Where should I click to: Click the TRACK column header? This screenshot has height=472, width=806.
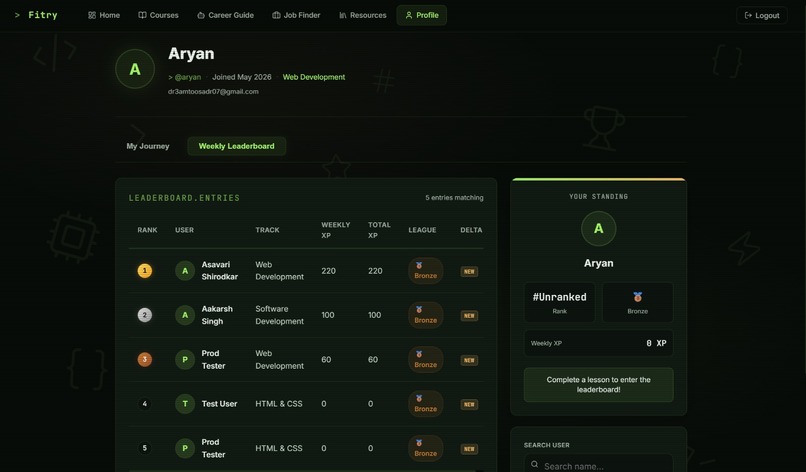[267, 230]
